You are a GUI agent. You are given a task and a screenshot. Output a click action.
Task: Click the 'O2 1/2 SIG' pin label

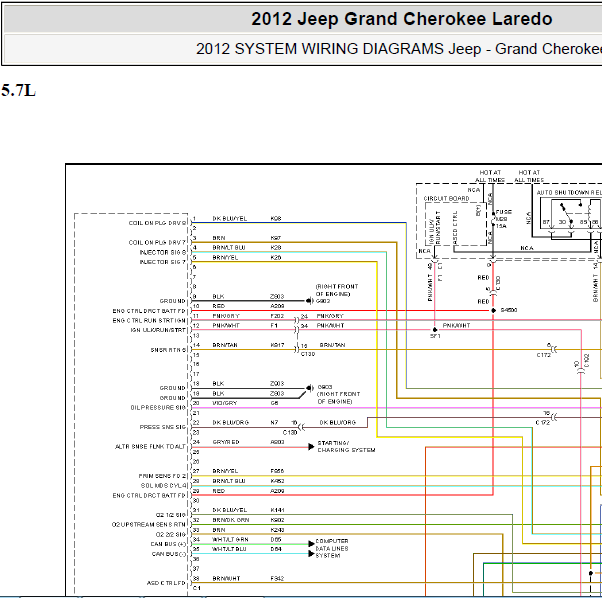(x=171, y=515)
